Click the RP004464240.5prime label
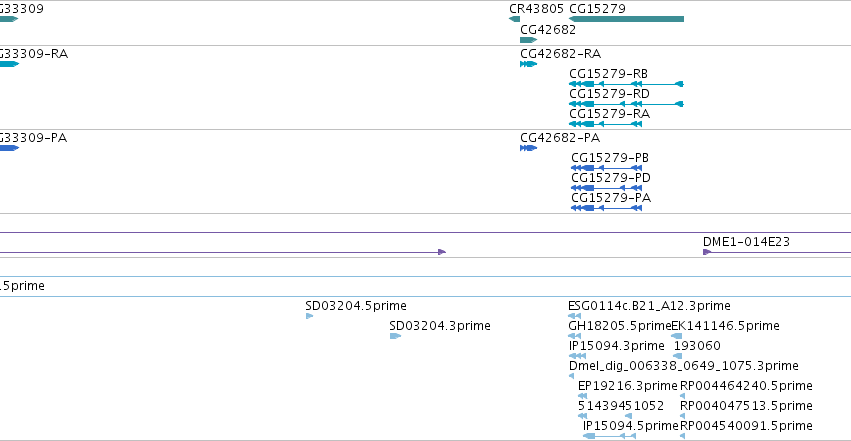The height and width of the screenshot is (441, 851). [746, 386]
